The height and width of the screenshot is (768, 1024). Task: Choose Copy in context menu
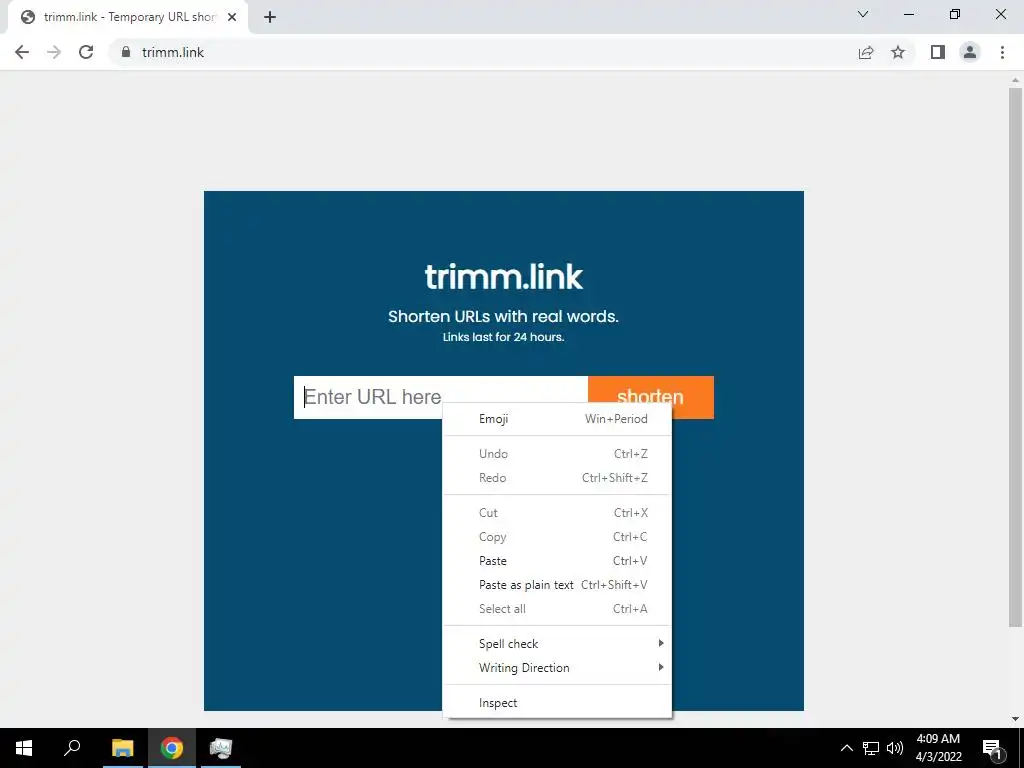(x=557, y=537)
